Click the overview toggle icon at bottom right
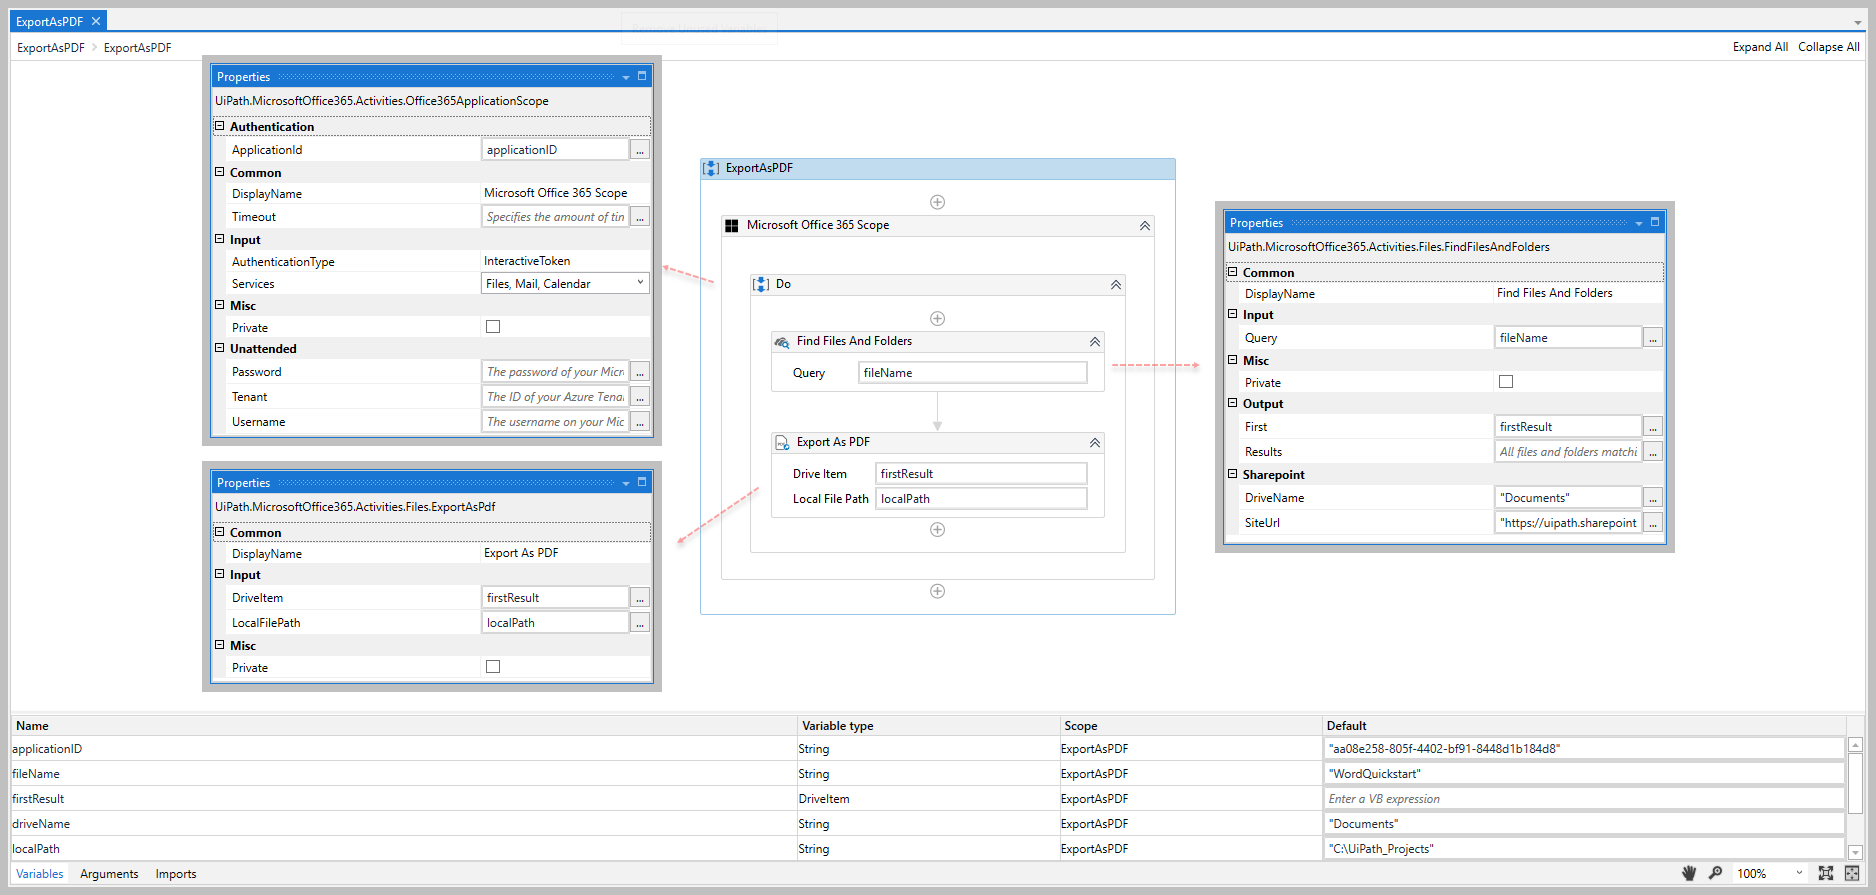This screenshot has width=1876, height=895. coord(1852,873)
